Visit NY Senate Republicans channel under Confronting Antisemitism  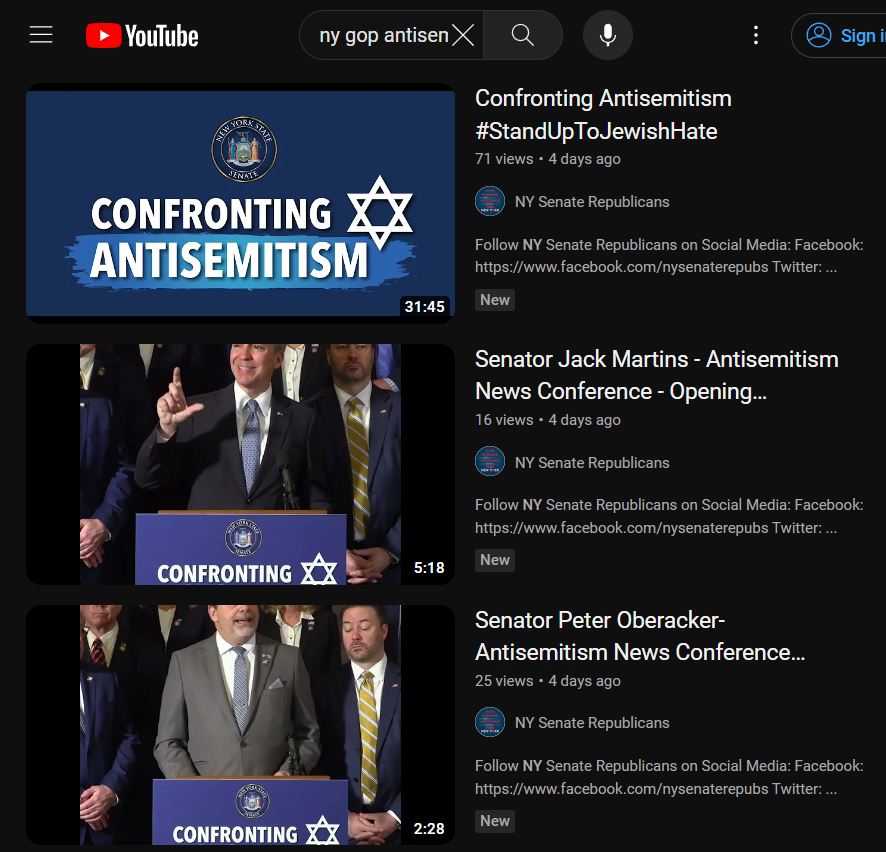coord(592,202)
